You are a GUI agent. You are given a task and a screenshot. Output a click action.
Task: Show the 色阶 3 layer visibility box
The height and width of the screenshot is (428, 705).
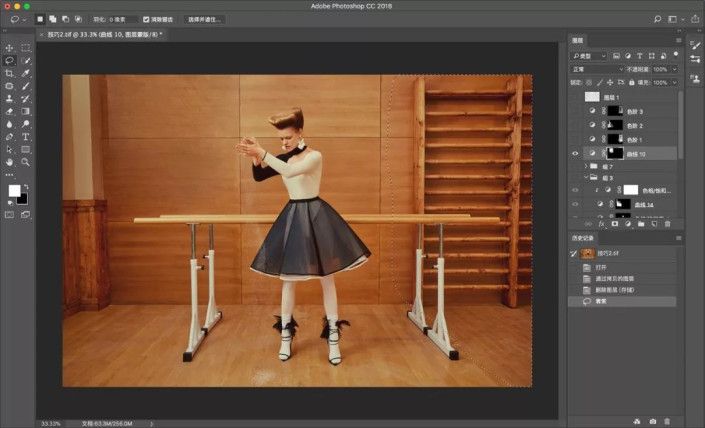point(575,111)
